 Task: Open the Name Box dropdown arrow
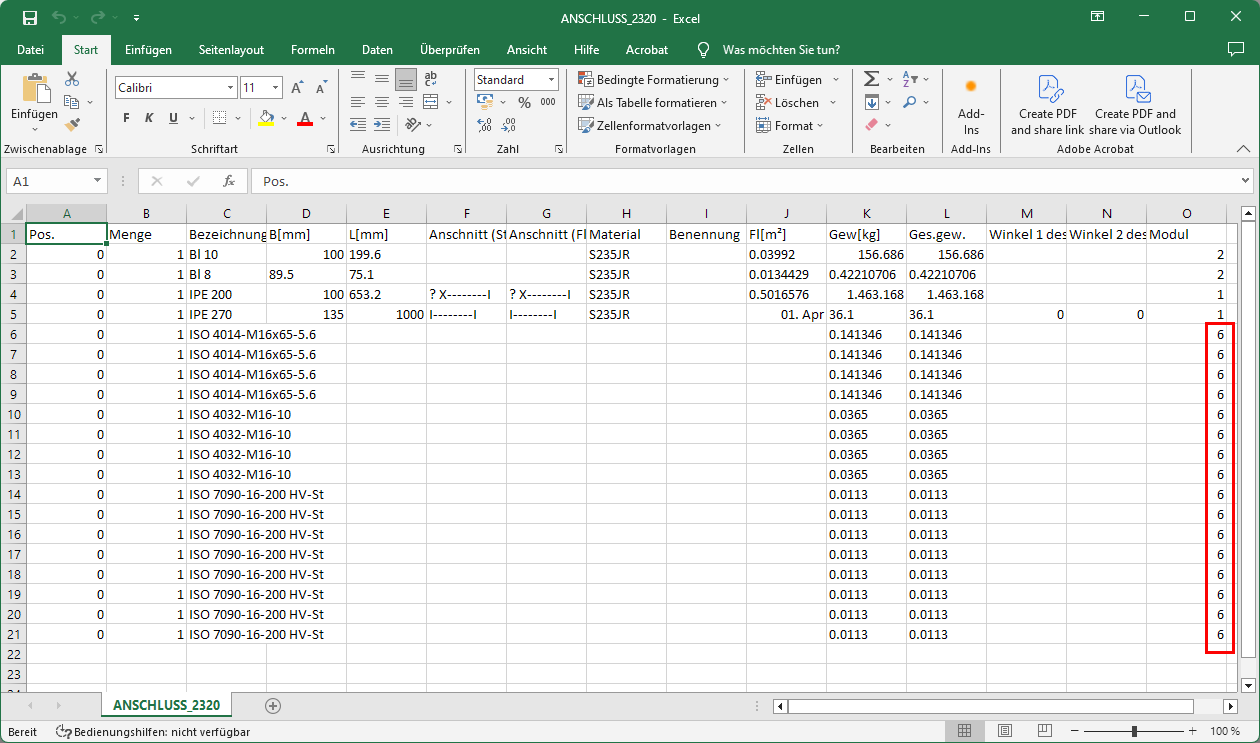click(x=97, y=181)
